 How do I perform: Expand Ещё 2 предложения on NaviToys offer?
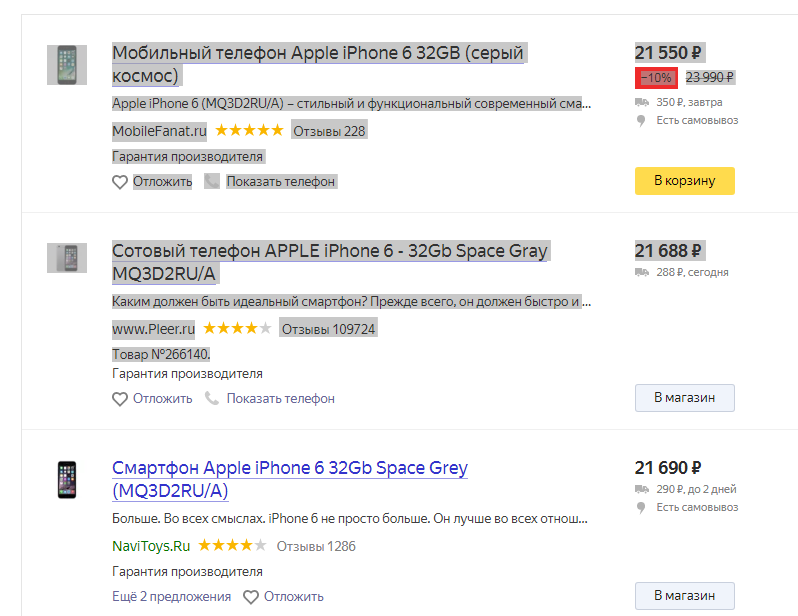[171, 596]
